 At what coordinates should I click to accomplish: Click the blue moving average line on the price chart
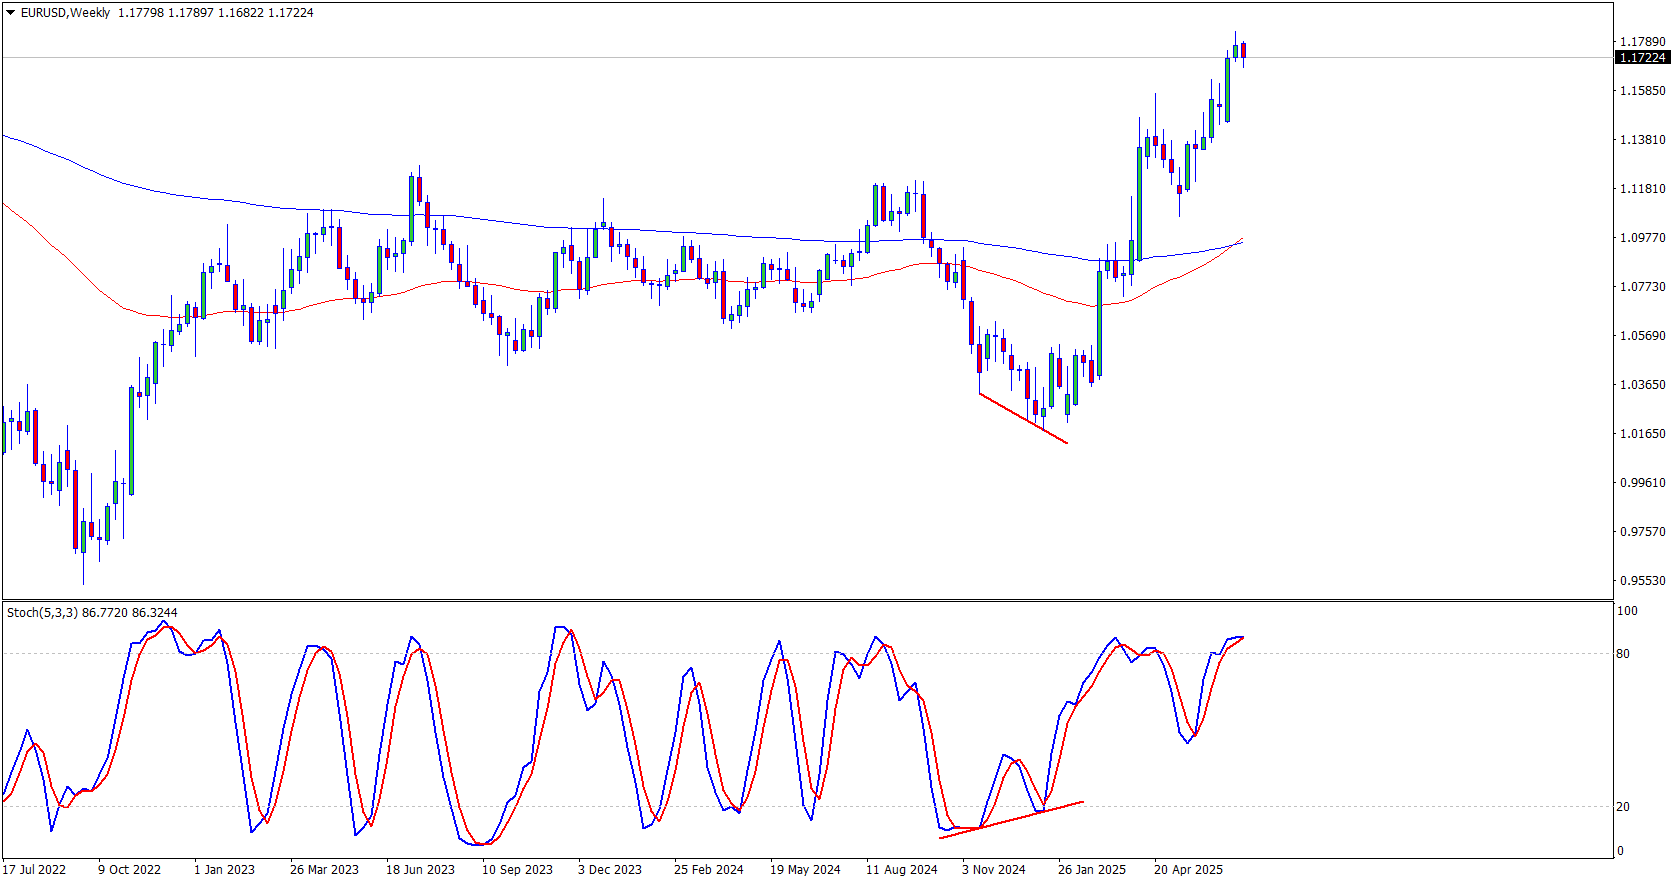tap(500, 219)
